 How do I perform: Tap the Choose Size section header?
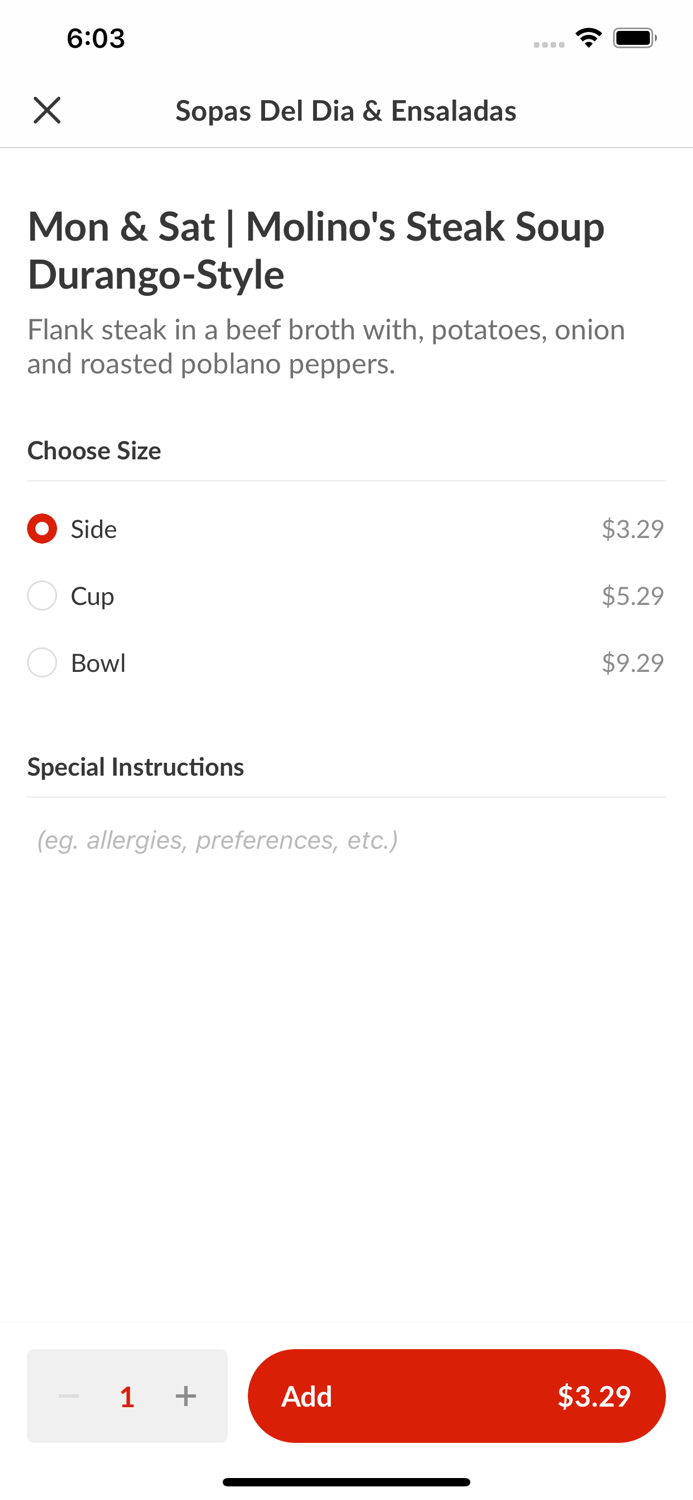[x=94, y=451]
